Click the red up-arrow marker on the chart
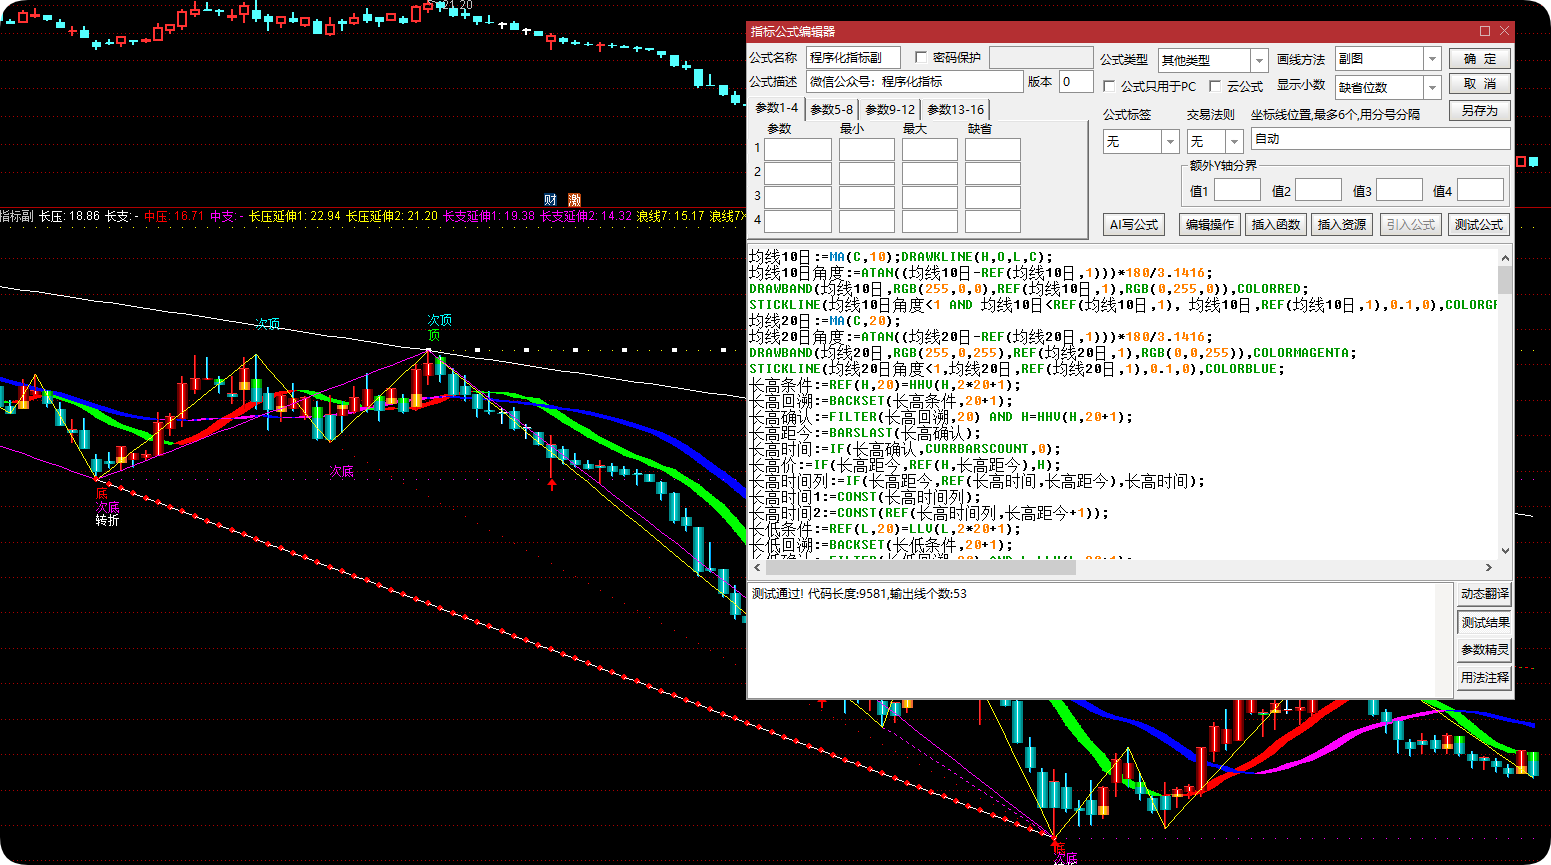 tap(551, 484)
